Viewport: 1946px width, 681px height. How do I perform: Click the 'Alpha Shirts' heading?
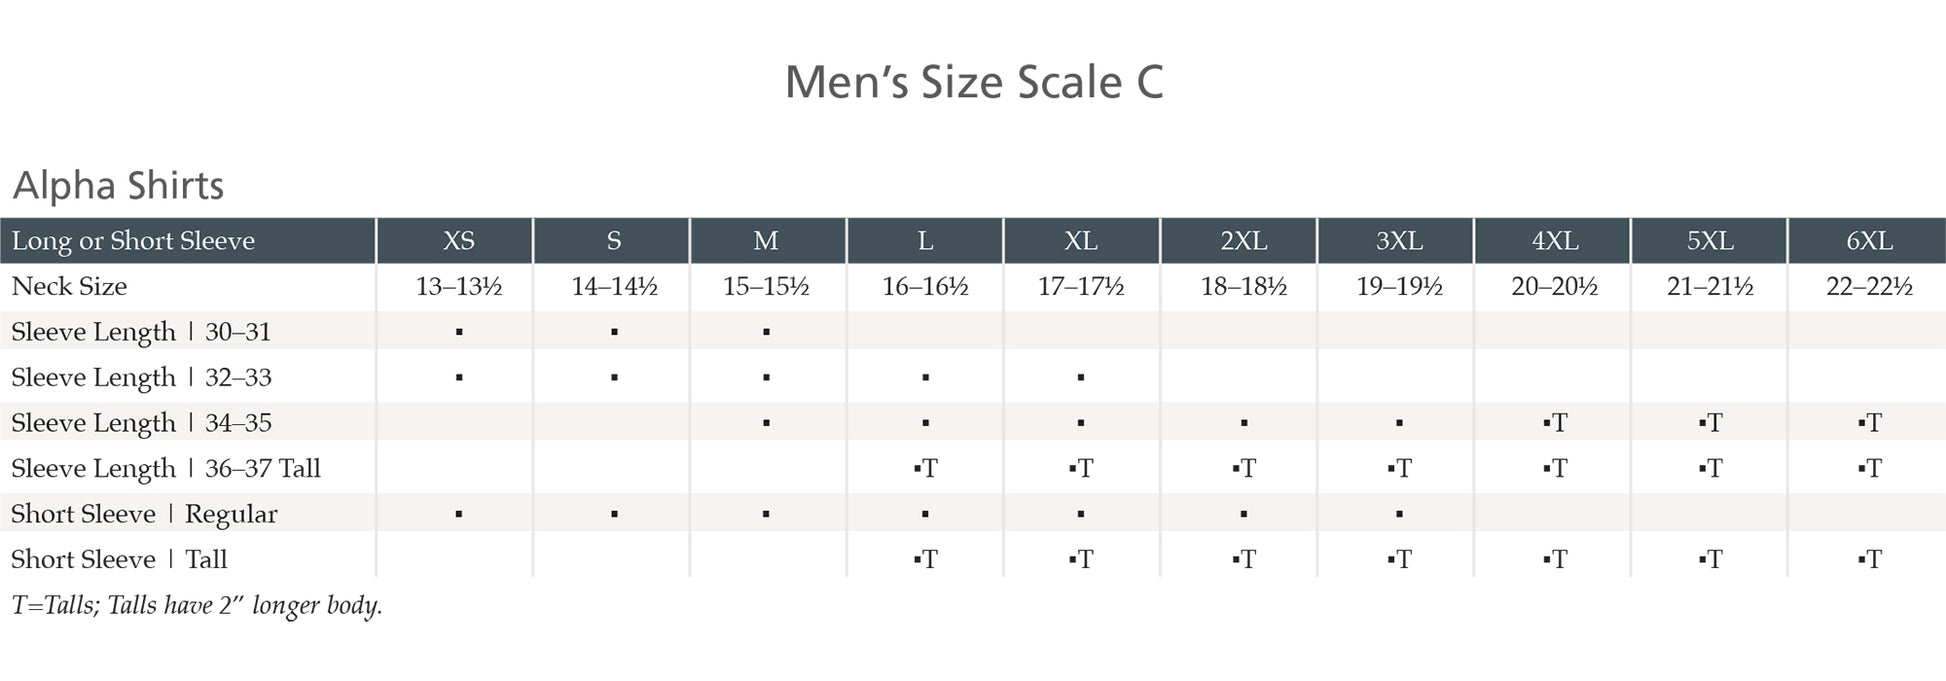118,185
